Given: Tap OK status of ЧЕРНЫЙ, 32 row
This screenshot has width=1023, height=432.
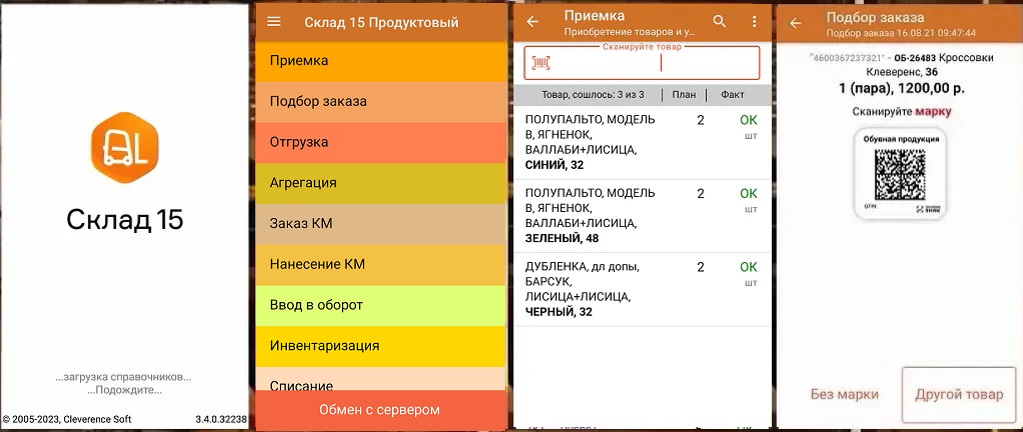Looking at the screenshot, I should (x=748, y=267).
